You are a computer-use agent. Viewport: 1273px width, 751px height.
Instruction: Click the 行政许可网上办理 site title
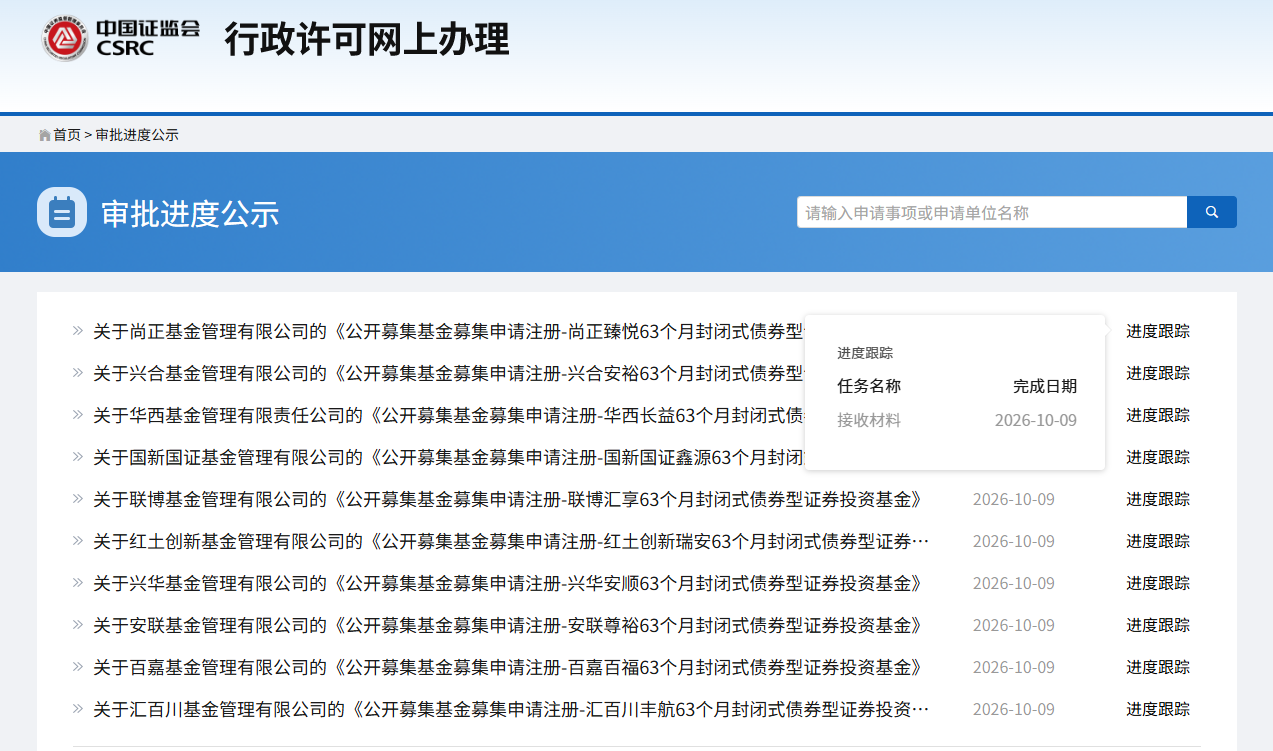367,39
